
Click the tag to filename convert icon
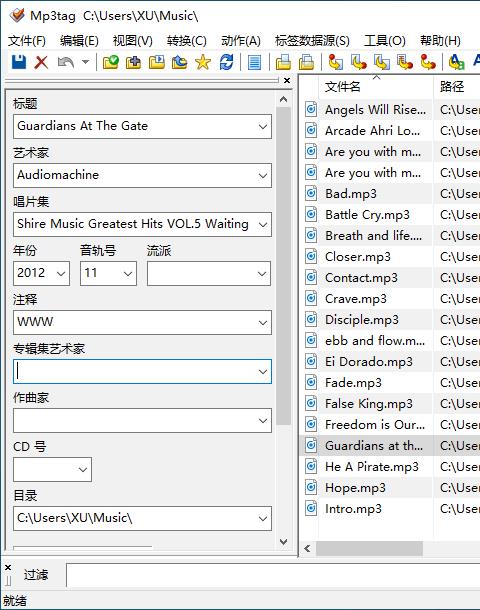[x=336, y=62]
